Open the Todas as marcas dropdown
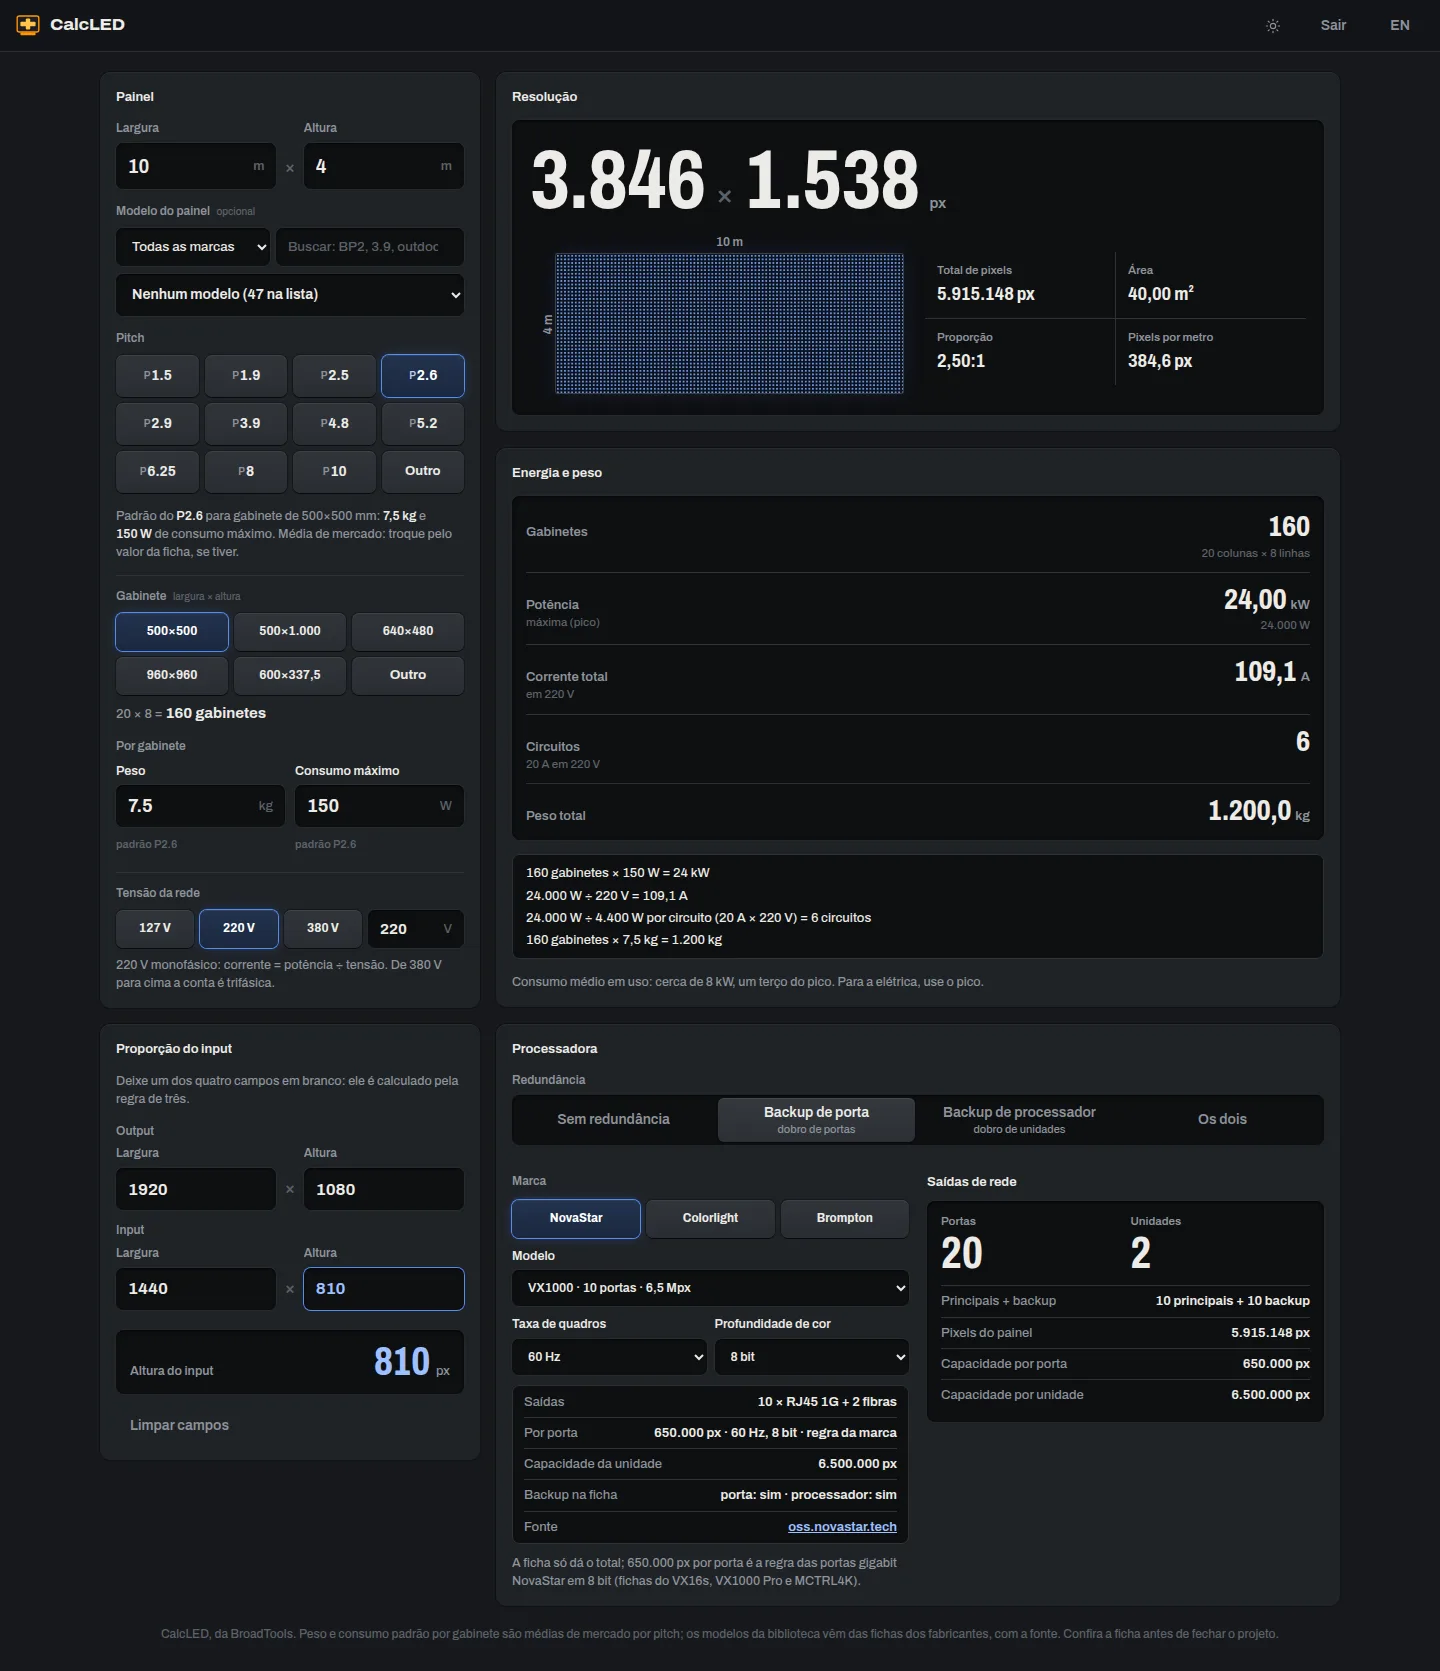This screenshot has width=1440, height=1671. (194, 247)
